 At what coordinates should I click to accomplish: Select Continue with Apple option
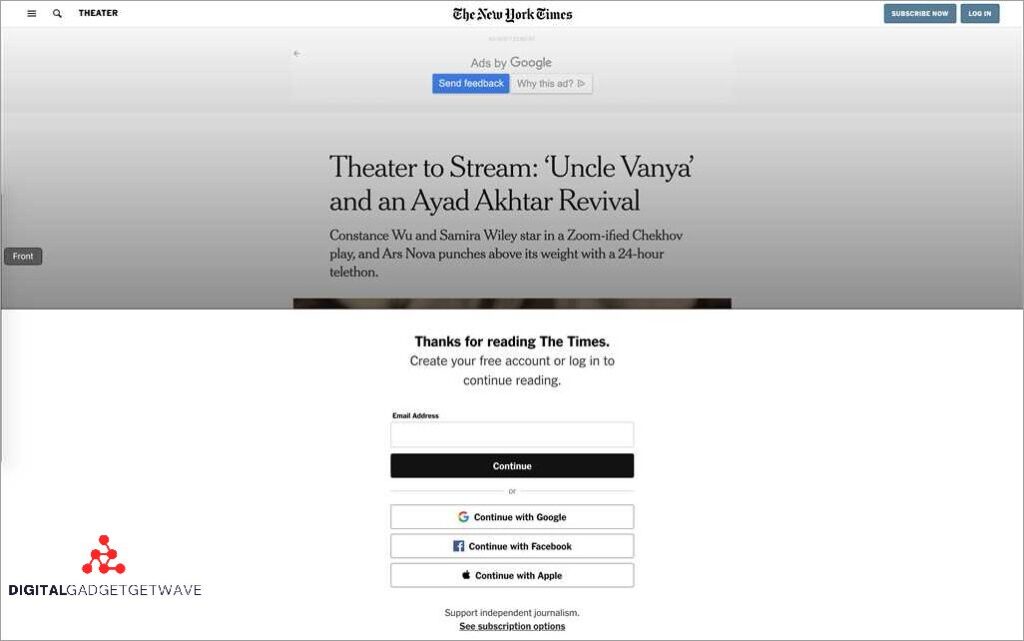pyautogui.click(x=512, y=575)
